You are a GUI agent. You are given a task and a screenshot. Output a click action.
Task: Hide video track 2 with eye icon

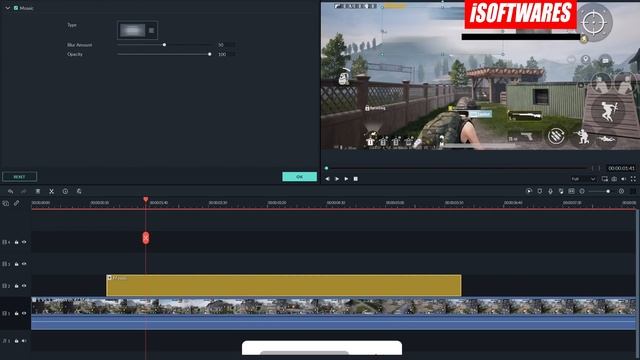[24, 286]
